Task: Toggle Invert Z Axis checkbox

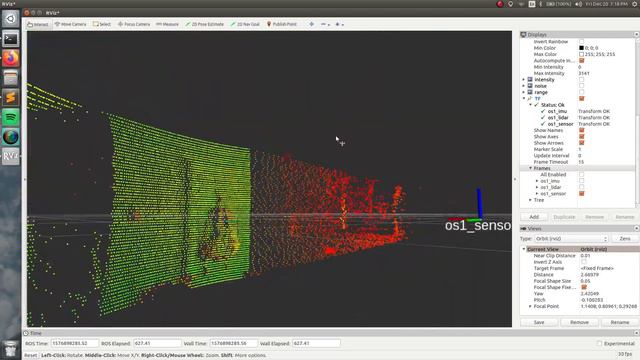Action: (x=584, y=262)
